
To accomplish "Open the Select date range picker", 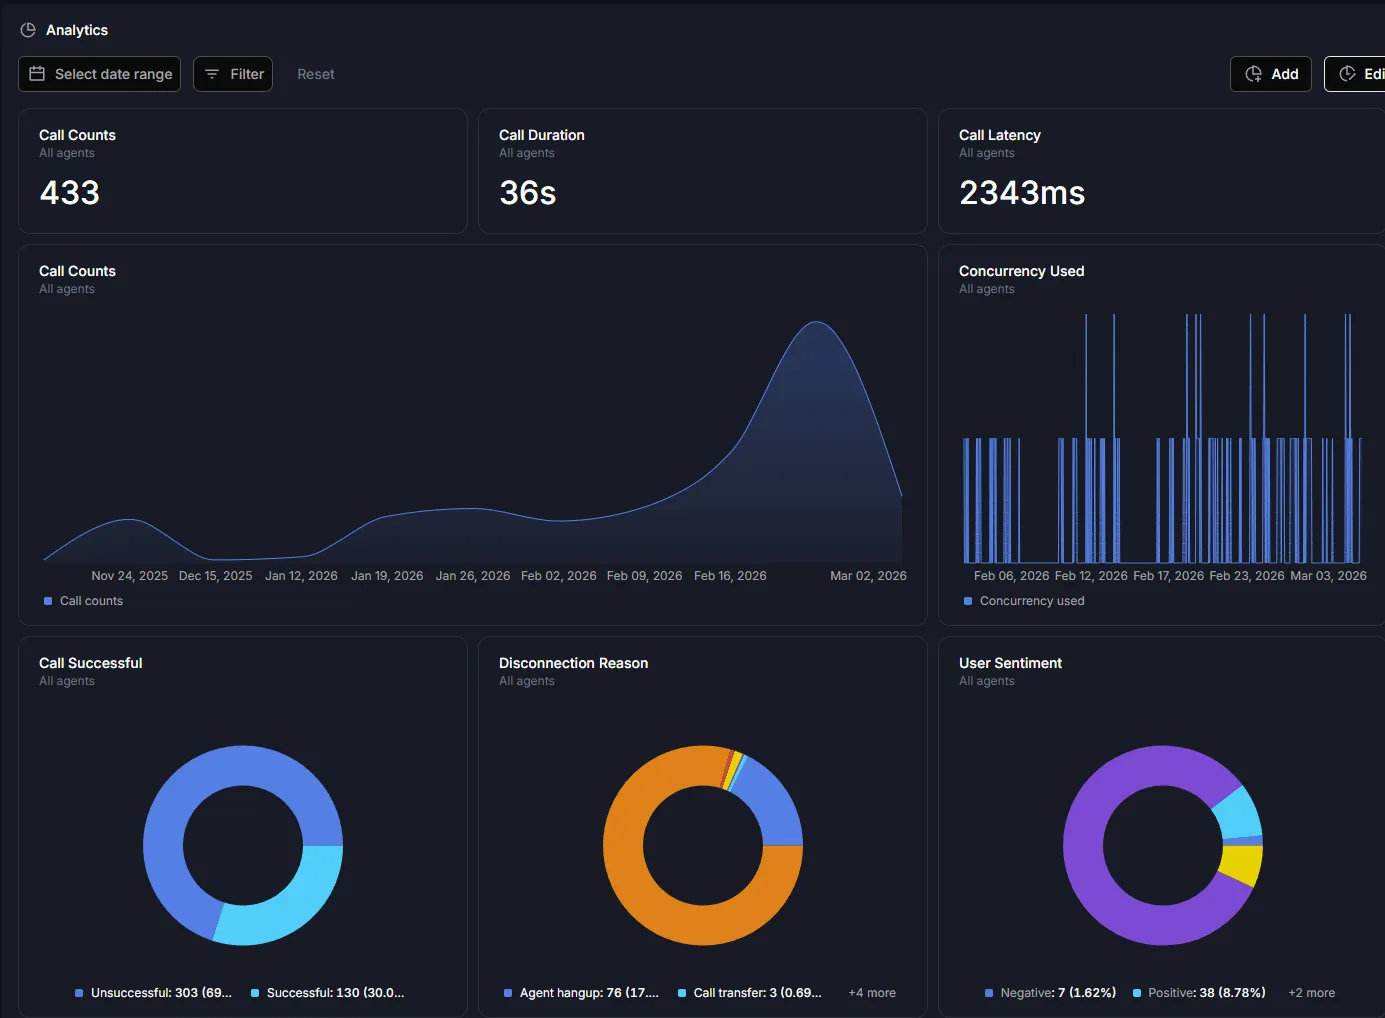I will point(99,73).
